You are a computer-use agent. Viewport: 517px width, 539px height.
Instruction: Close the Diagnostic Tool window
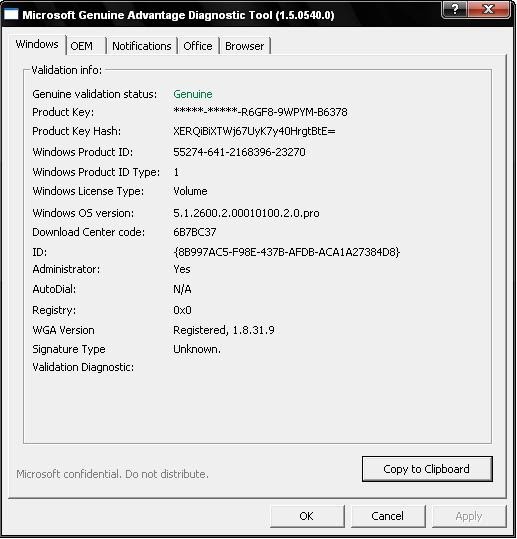pos(488,9)
